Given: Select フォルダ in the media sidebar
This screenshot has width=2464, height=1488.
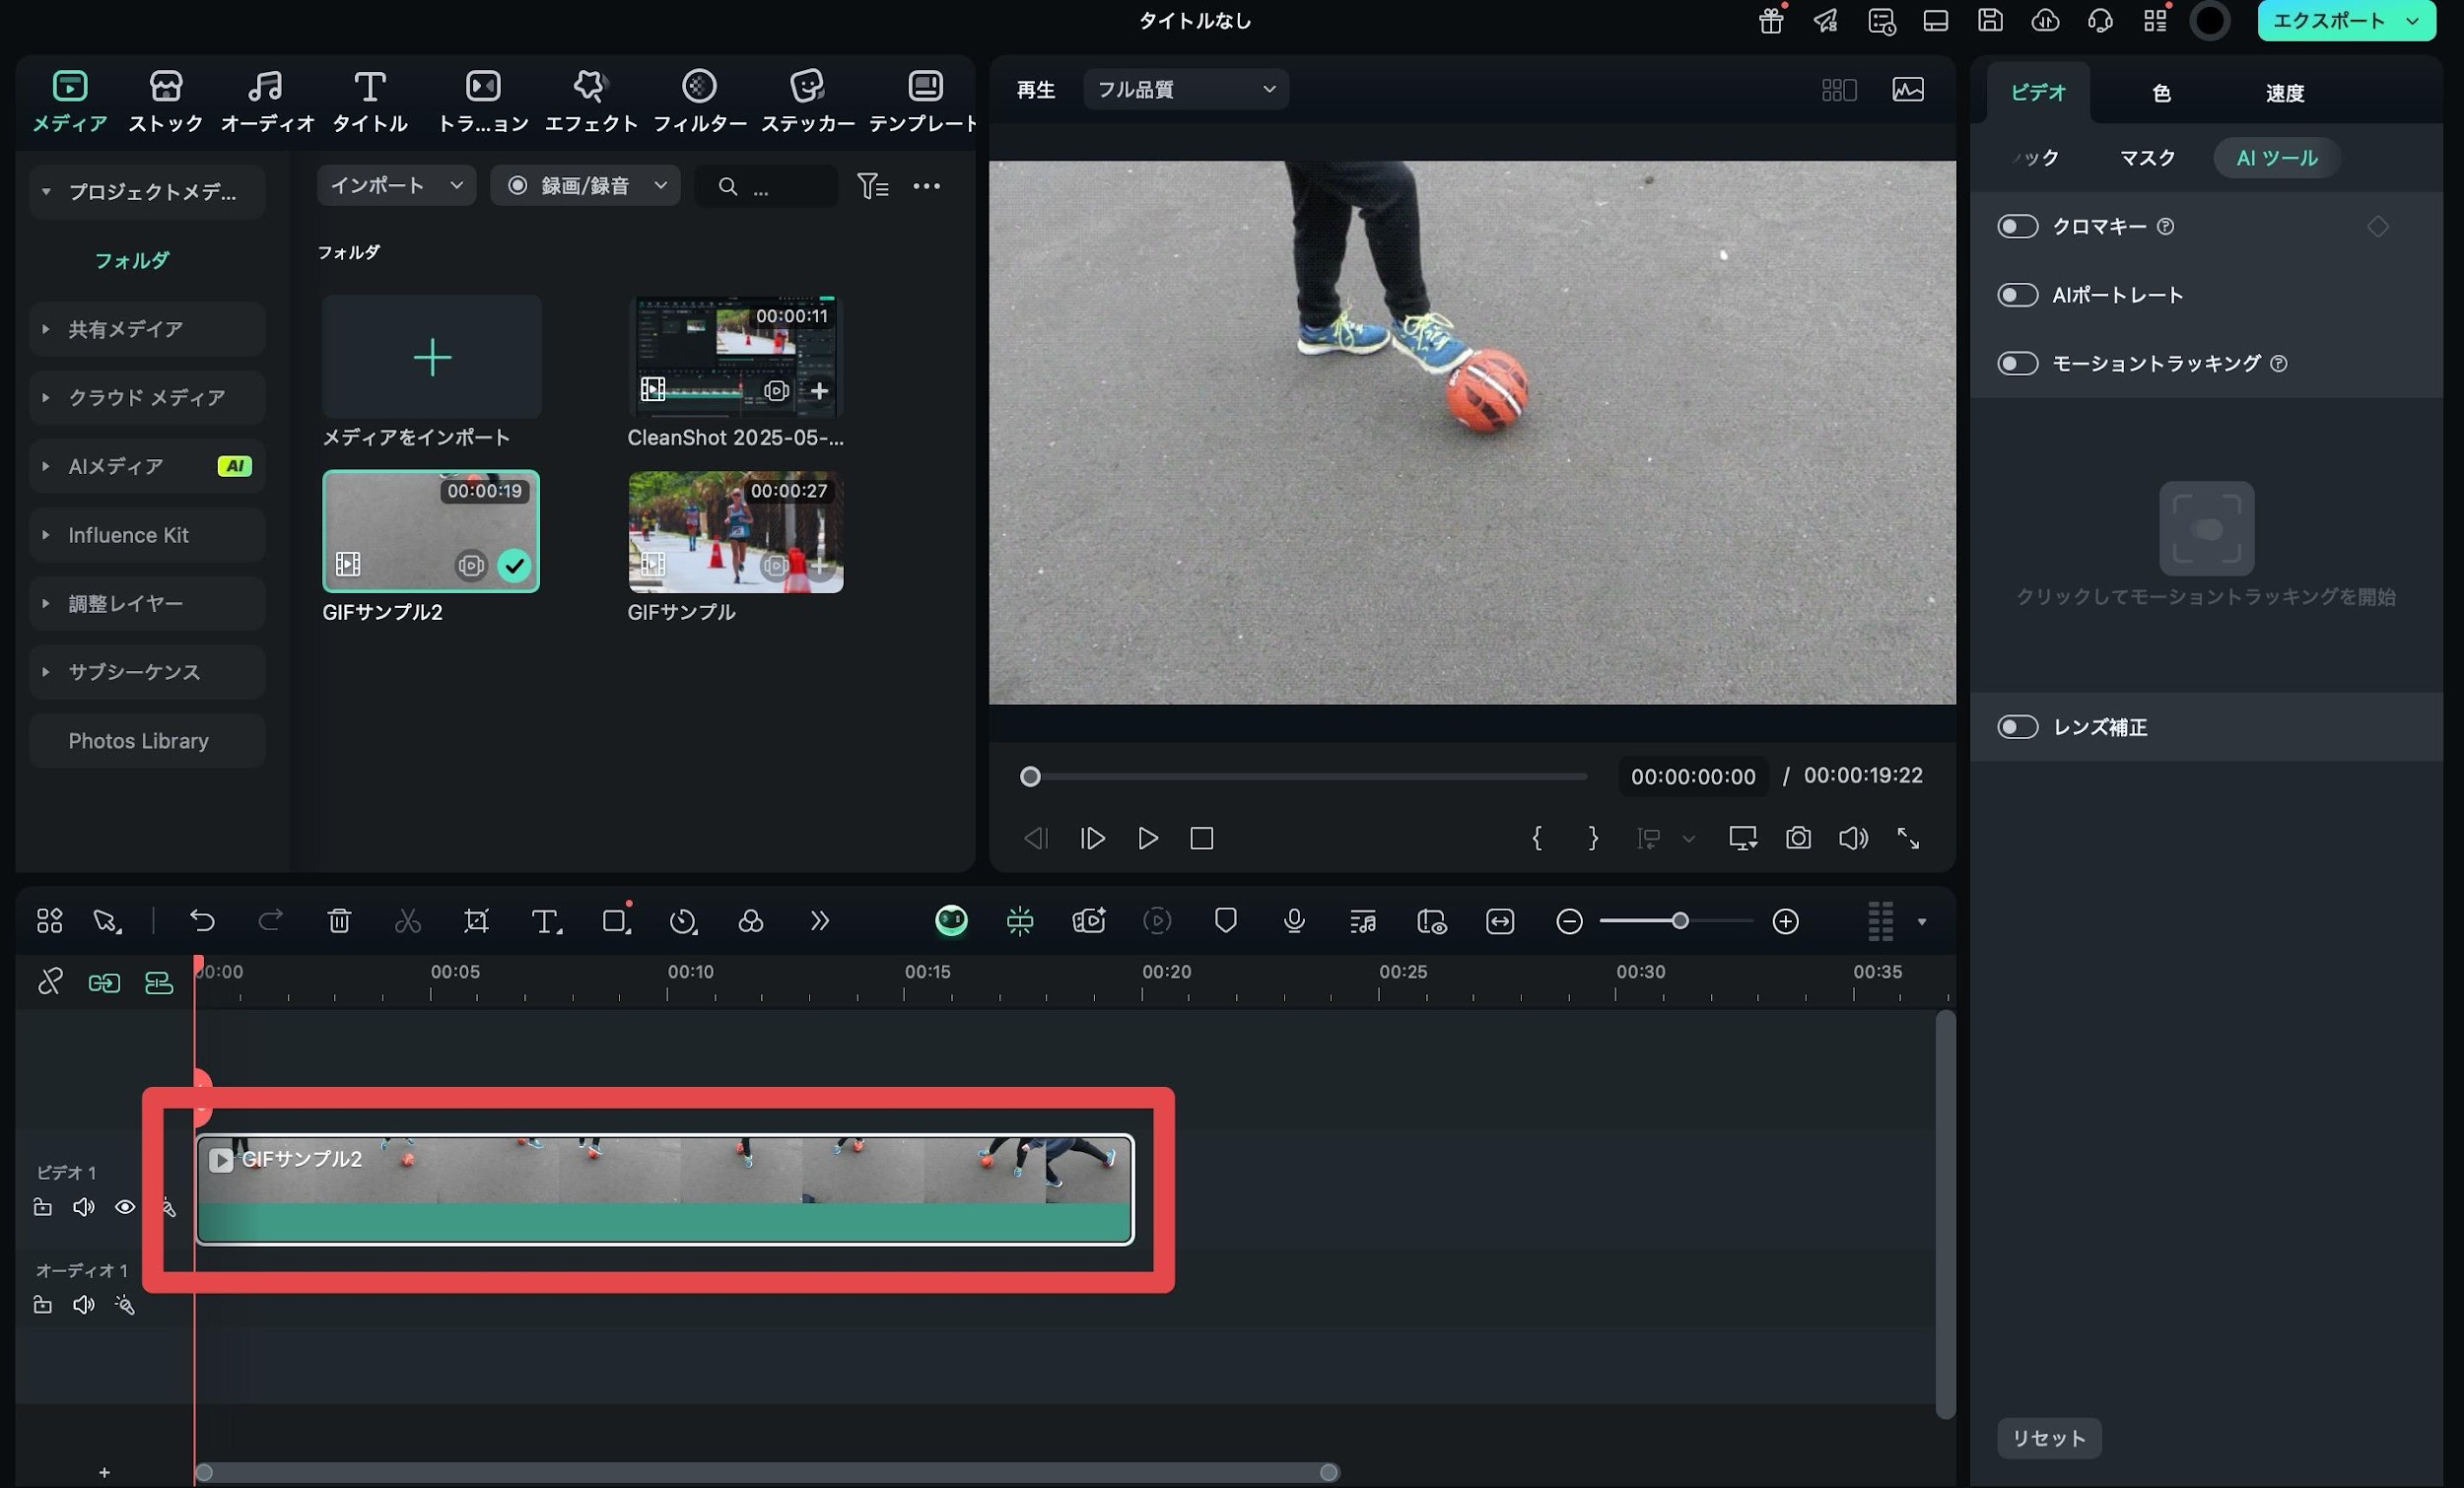Looking at the screenshot, I should pos(132,261).
